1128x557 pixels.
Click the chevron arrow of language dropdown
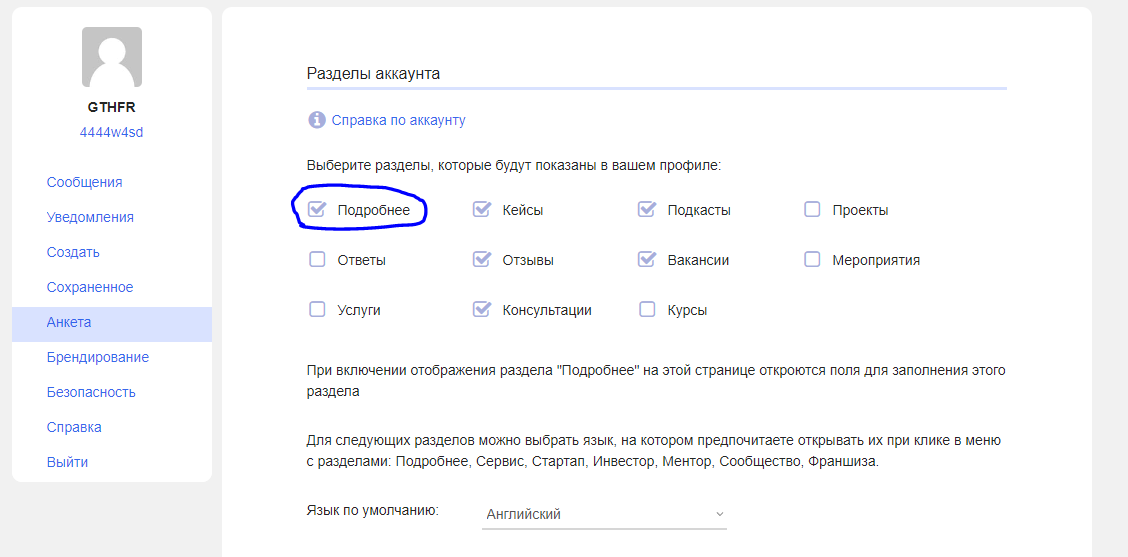(x=718, y=514)
